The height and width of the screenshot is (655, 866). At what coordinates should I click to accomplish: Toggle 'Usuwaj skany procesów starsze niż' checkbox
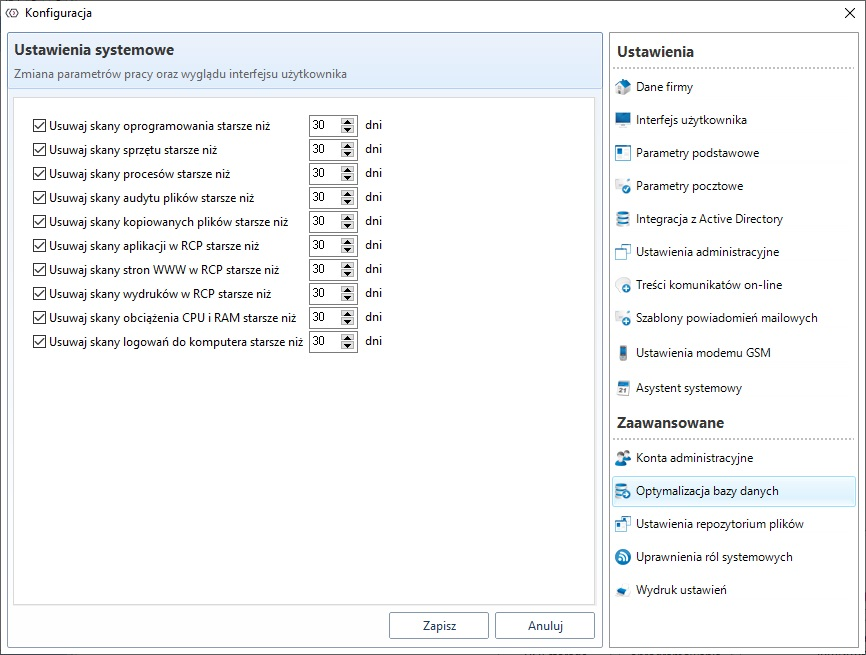(x=40, y=174)
